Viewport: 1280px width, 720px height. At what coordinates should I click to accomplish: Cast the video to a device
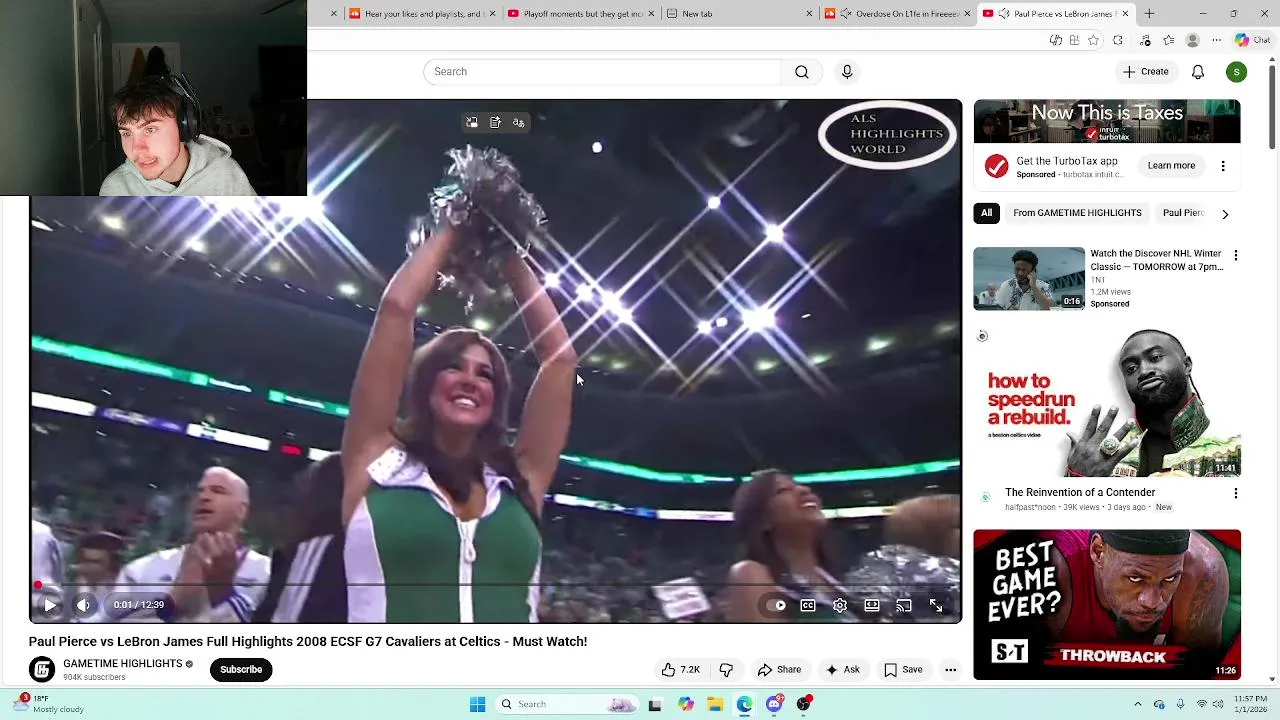click(904, 605)
